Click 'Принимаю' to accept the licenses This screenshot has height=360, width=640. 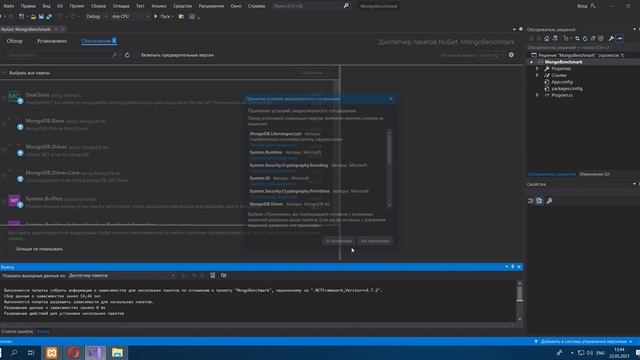339,241
